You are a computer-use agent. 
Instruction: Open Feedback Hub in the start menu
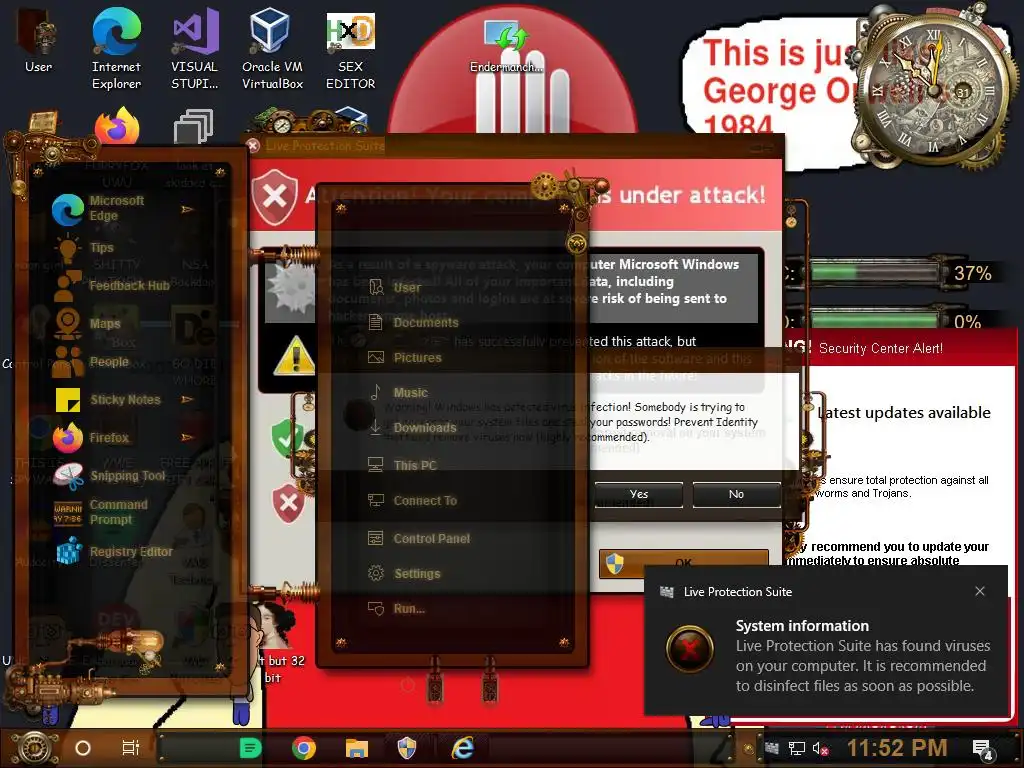tap(111, 285)
